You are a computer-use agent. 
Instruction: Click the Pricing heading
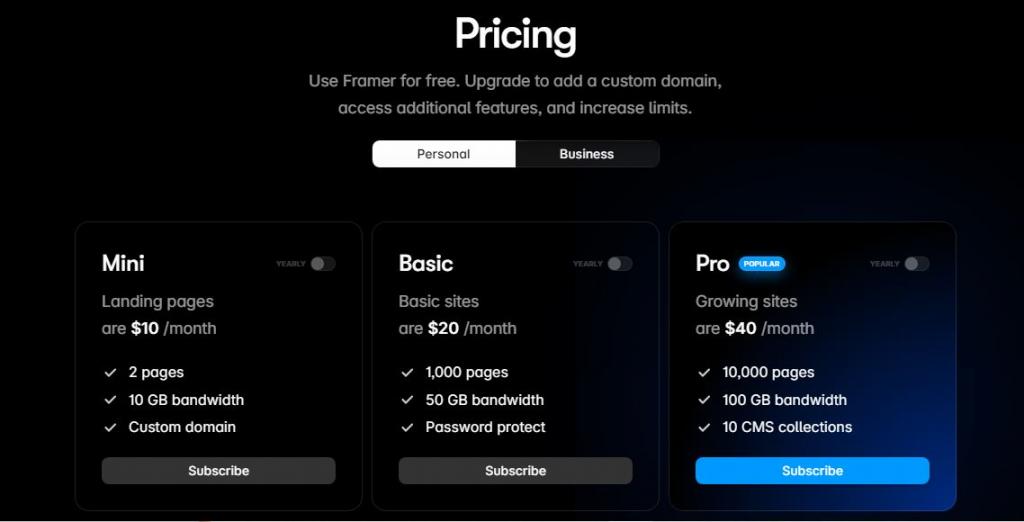pyautogui.click(x=515, y=35)
